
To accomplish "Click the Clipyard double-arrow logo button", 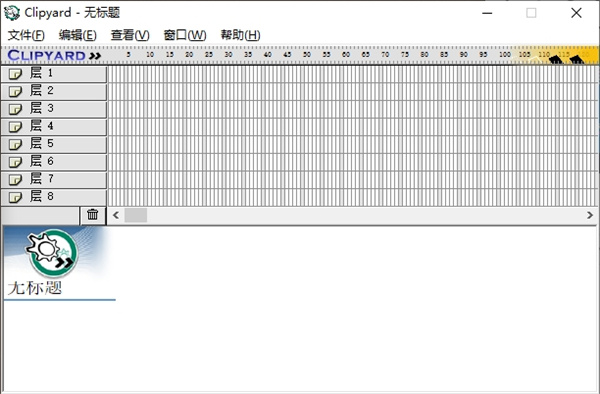I will [95, 56].
